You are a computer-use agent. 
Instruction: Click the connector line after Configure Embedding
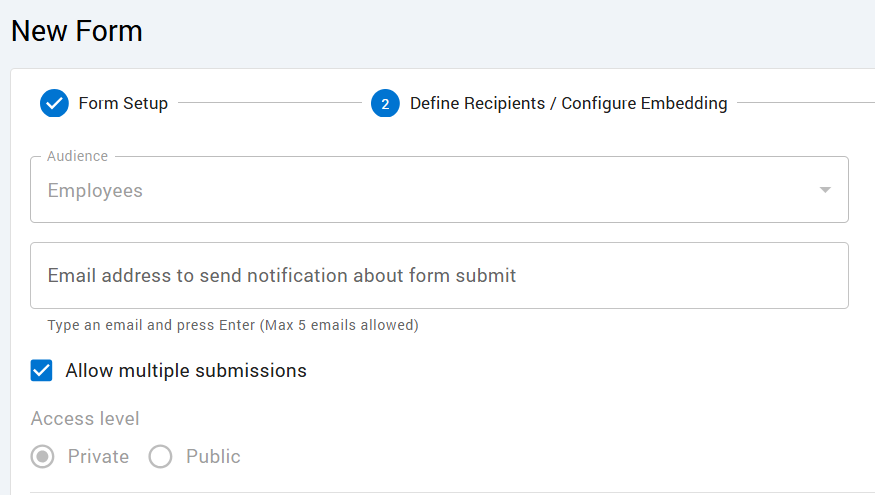pos(805,103)
